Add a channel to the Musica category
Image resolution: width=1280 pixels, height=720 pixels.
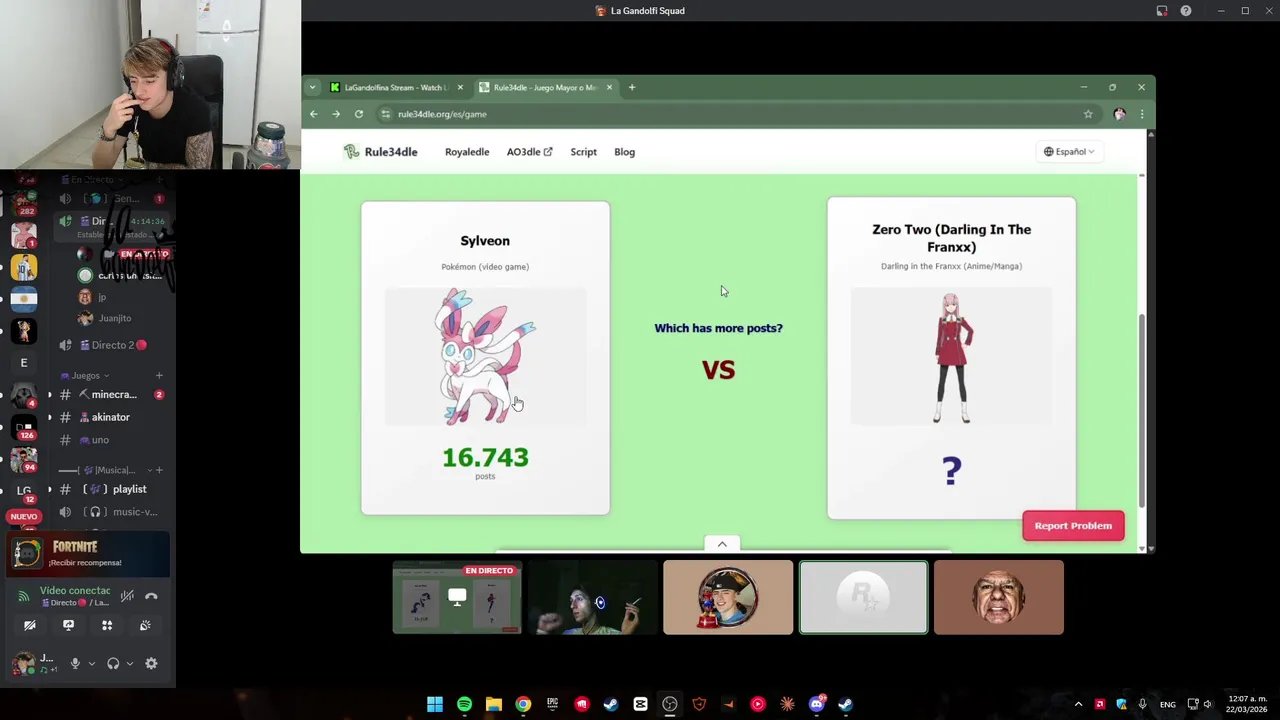(159, 470)
